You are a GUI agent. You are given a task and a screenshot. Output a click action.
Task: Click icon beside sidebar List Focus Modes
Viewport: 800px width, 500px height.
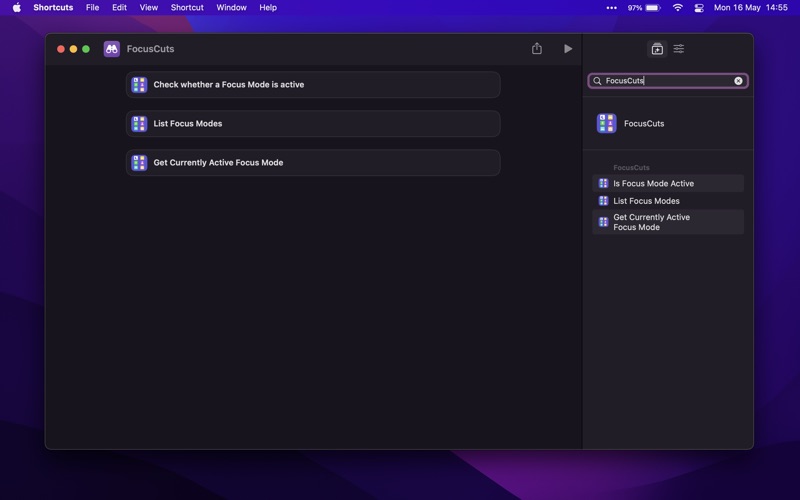603,201
